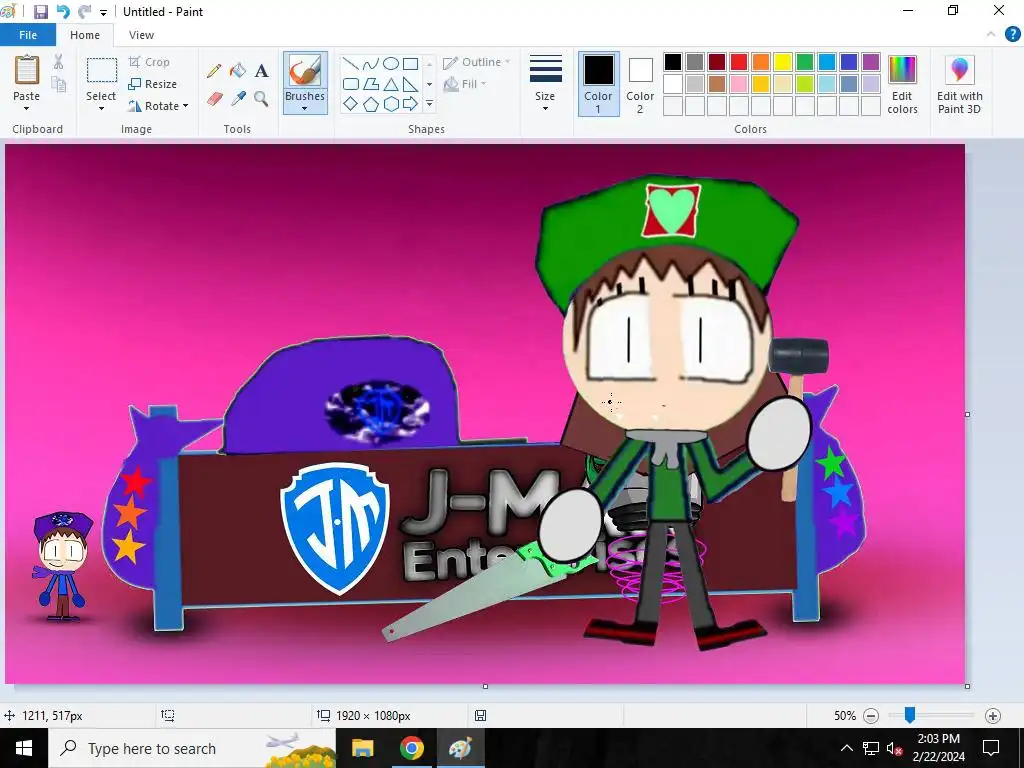Click the zoom out minus button

point(871,716)
